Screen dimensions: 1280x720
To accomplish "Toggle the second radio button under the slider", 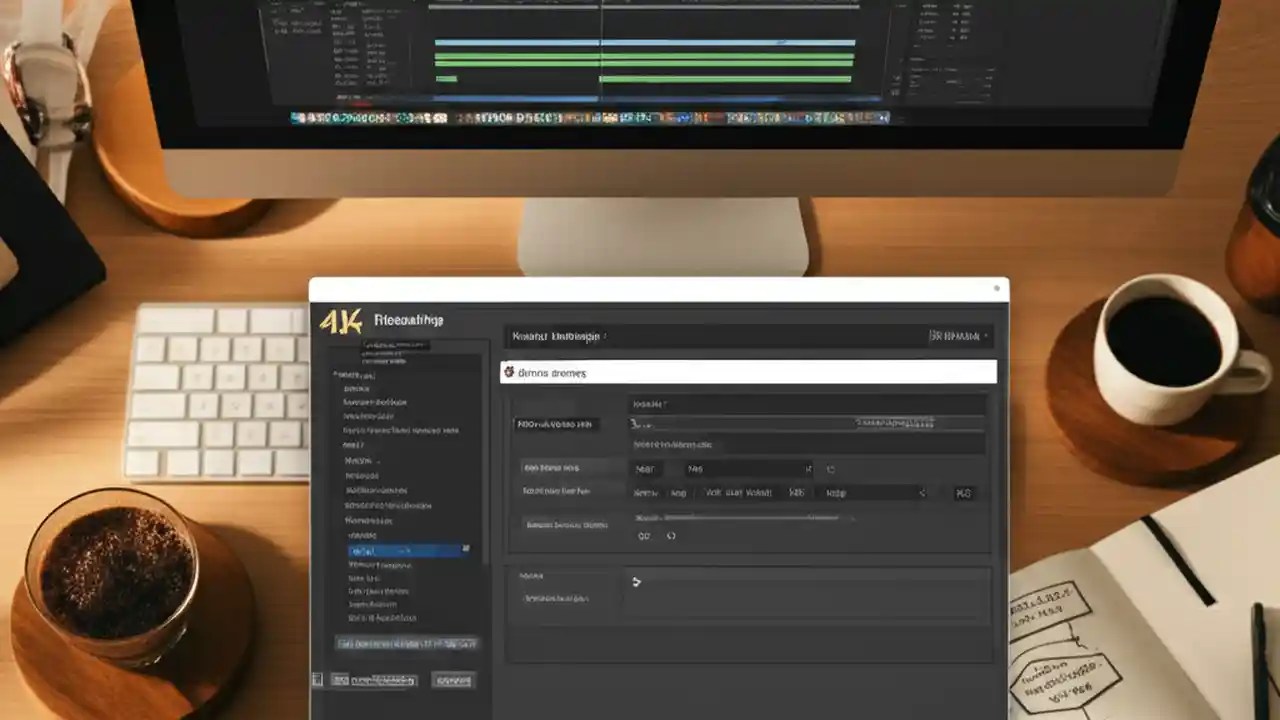I will coord(672,536).
